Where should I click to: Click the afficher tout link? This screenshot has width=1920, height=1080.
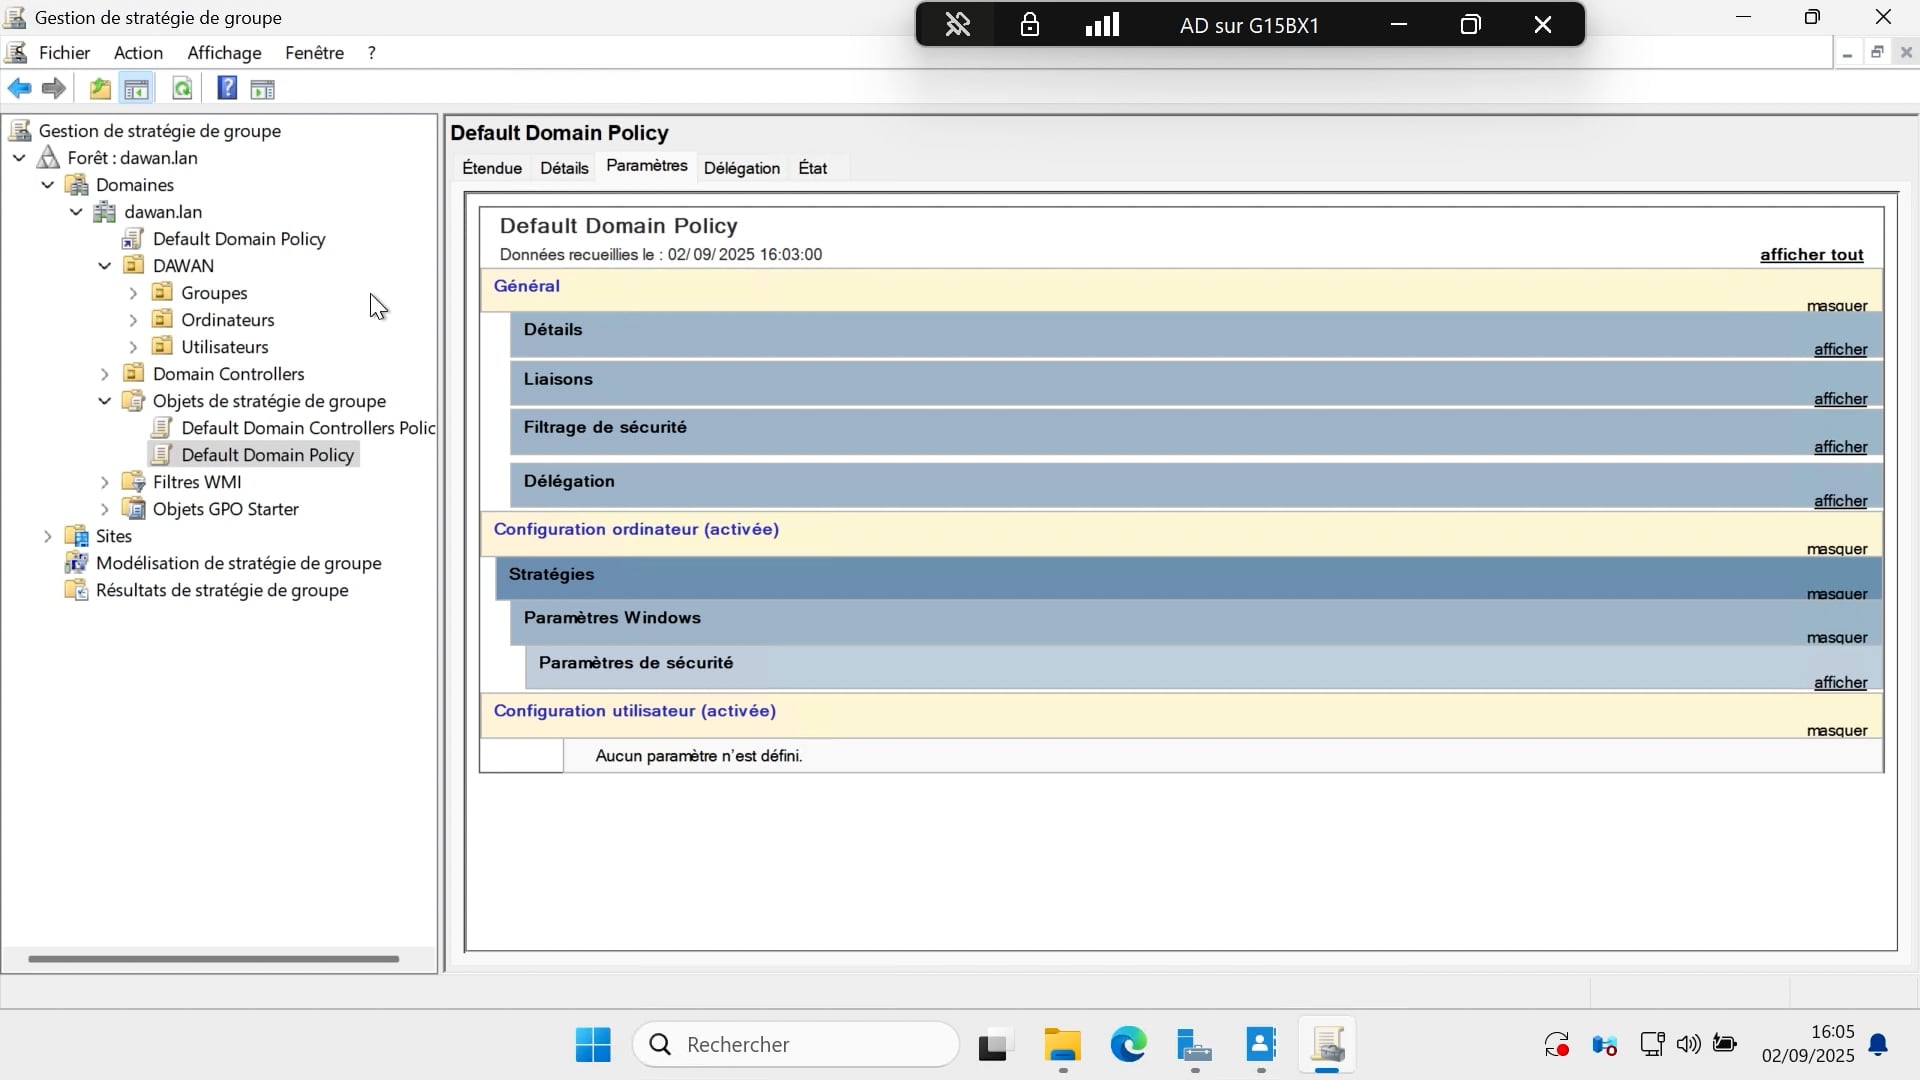coord(1811,255)
